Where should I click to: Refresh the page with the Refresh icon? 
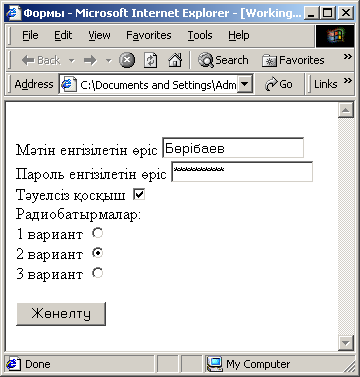pos(151,60)
